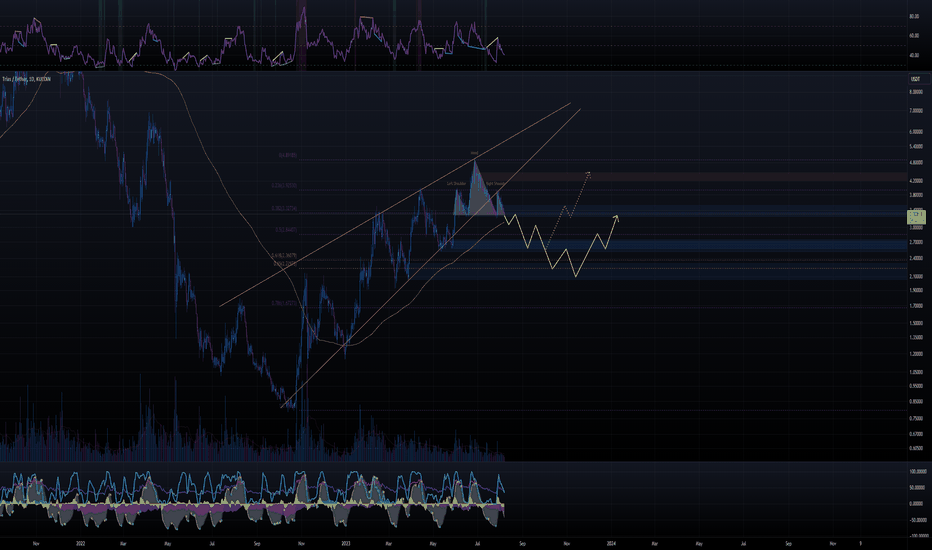Select the solid yellow projection arrow head

616,218
